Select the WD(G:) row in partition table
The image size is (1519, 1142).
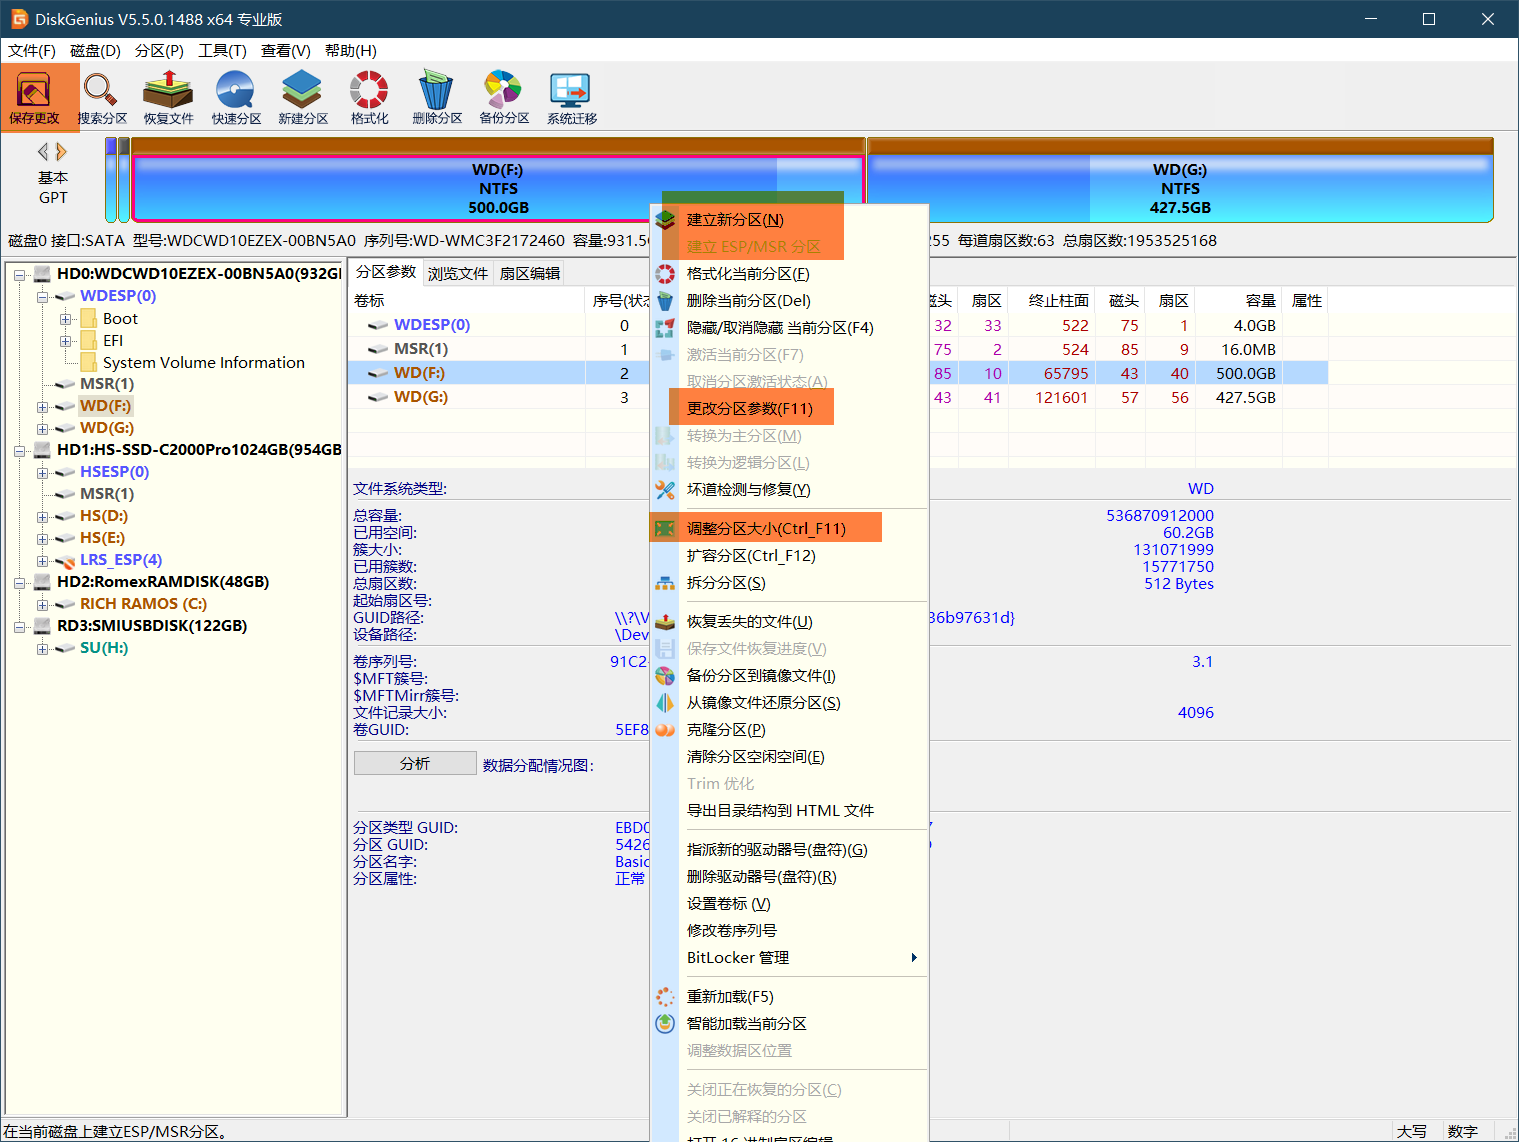pyautogui.click(x=838, y=397)
